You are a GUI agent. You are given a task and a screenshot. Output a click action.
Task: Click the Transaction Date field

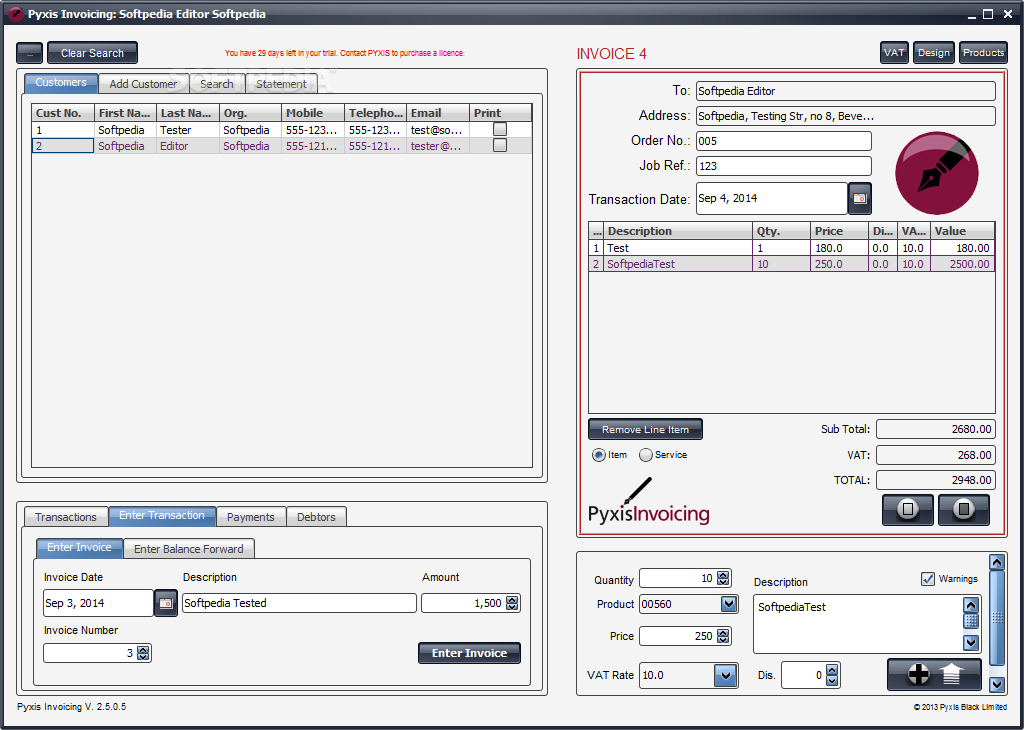click(772, 198)
